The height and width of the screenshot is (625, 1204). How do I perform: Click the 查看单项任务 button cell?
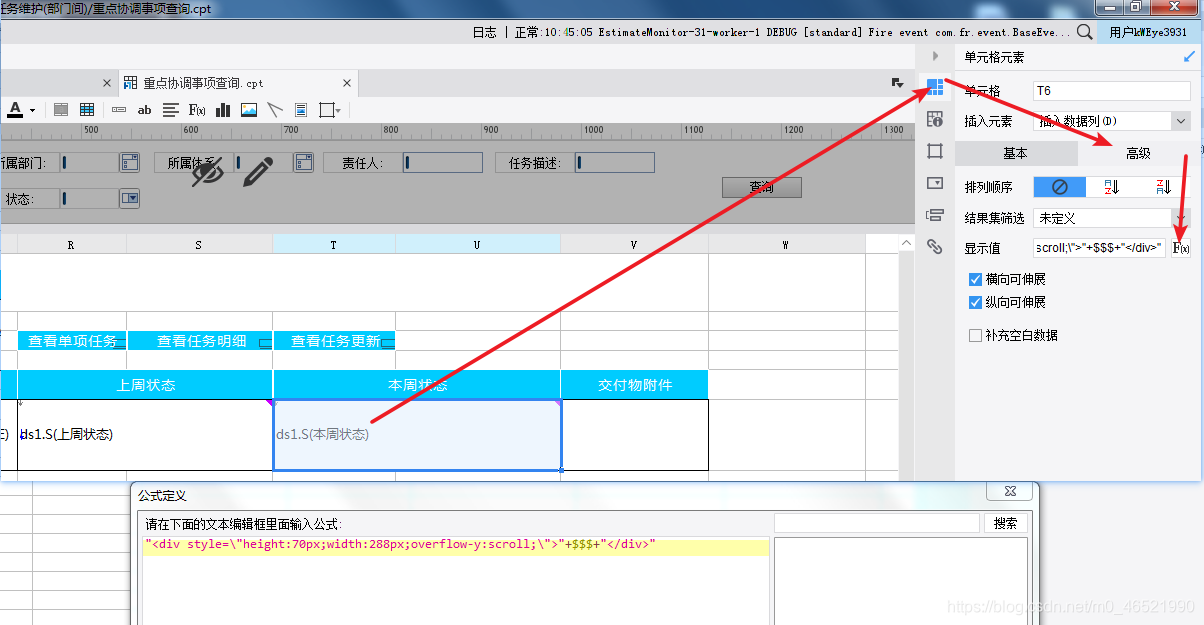click(x=72, y=341)
